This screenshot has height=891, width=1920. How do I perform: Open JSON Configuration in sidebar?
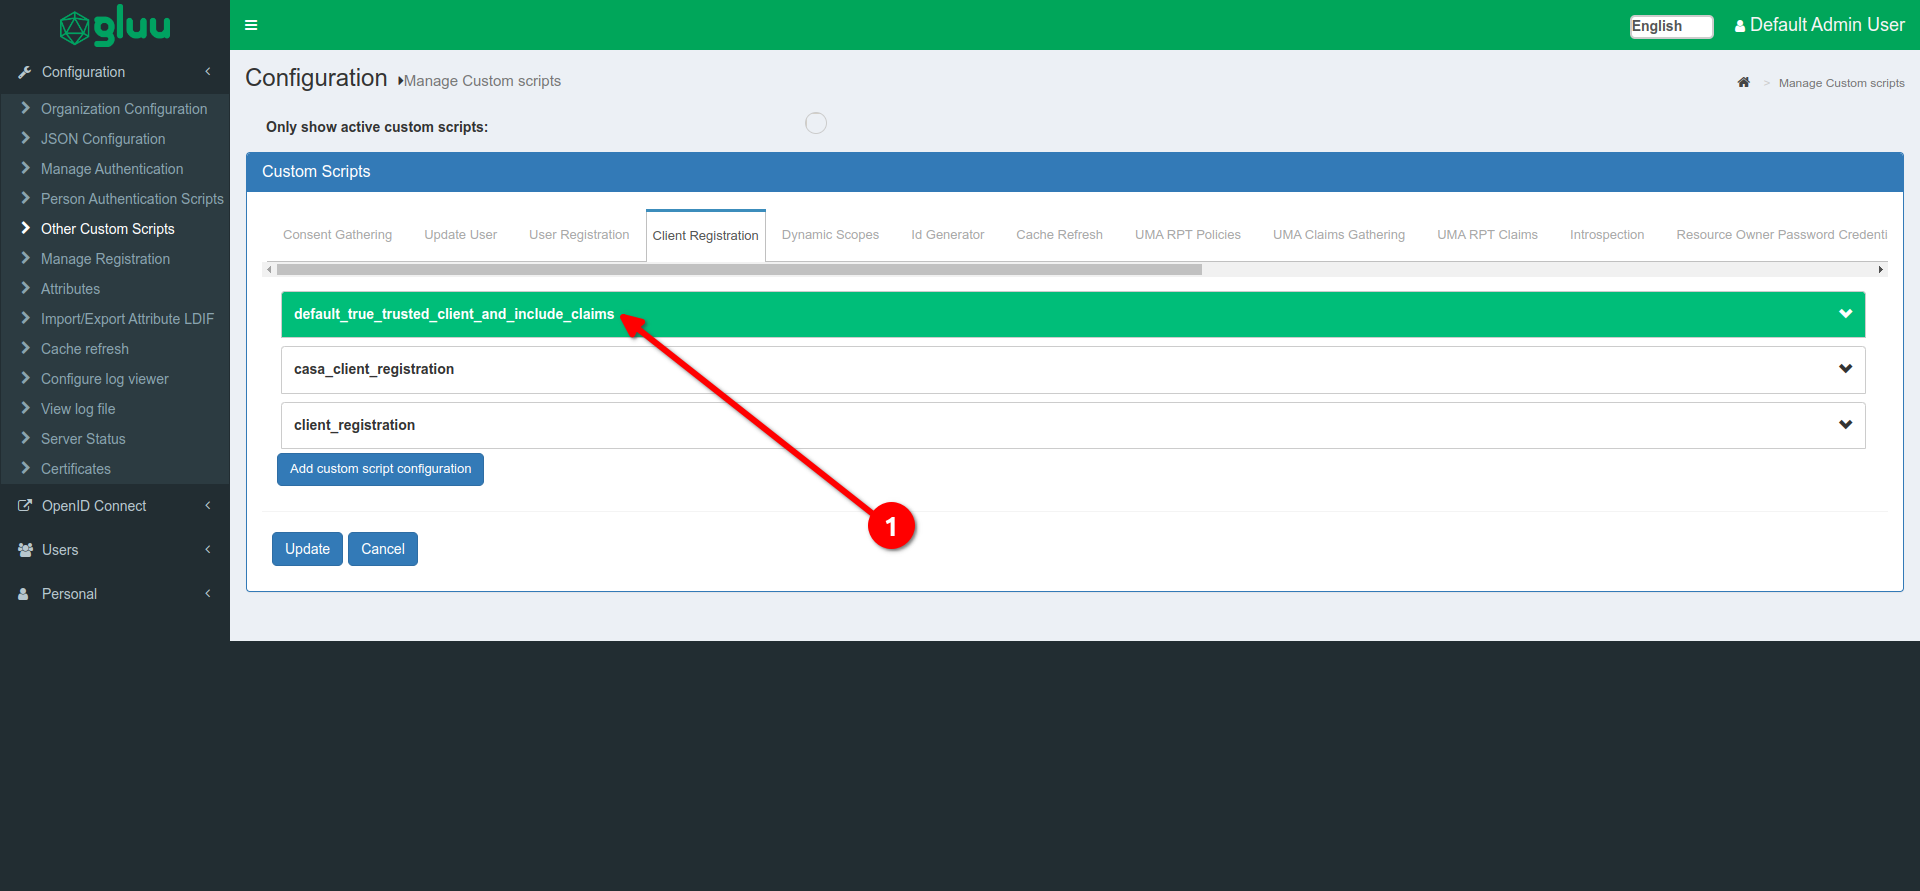pos(103,139)
